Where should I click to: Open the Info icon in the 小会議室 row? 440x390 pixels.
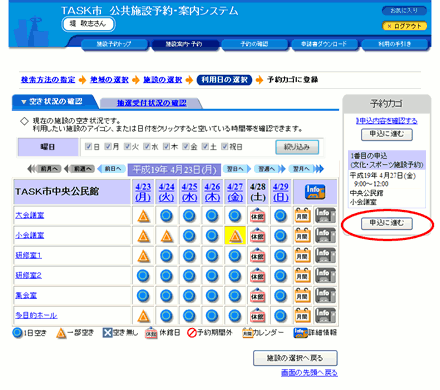(x=325, y=236)
